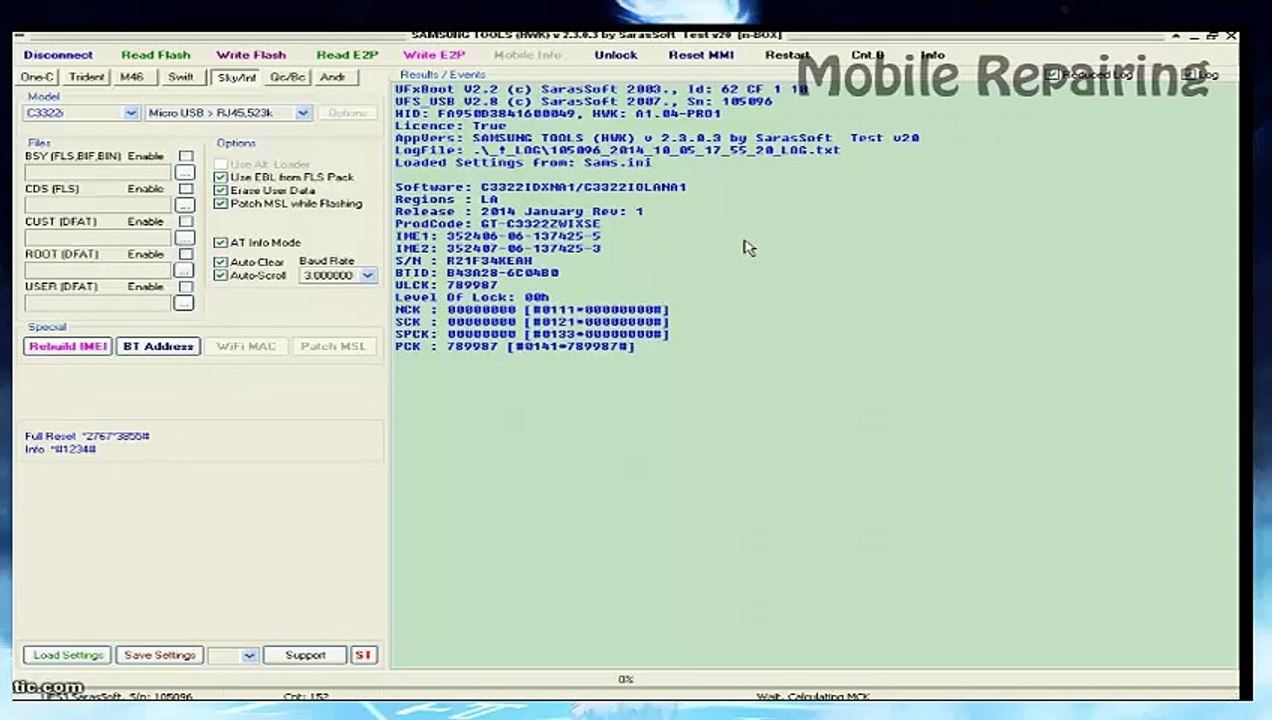Click the USER file path field

pos(98,303)
